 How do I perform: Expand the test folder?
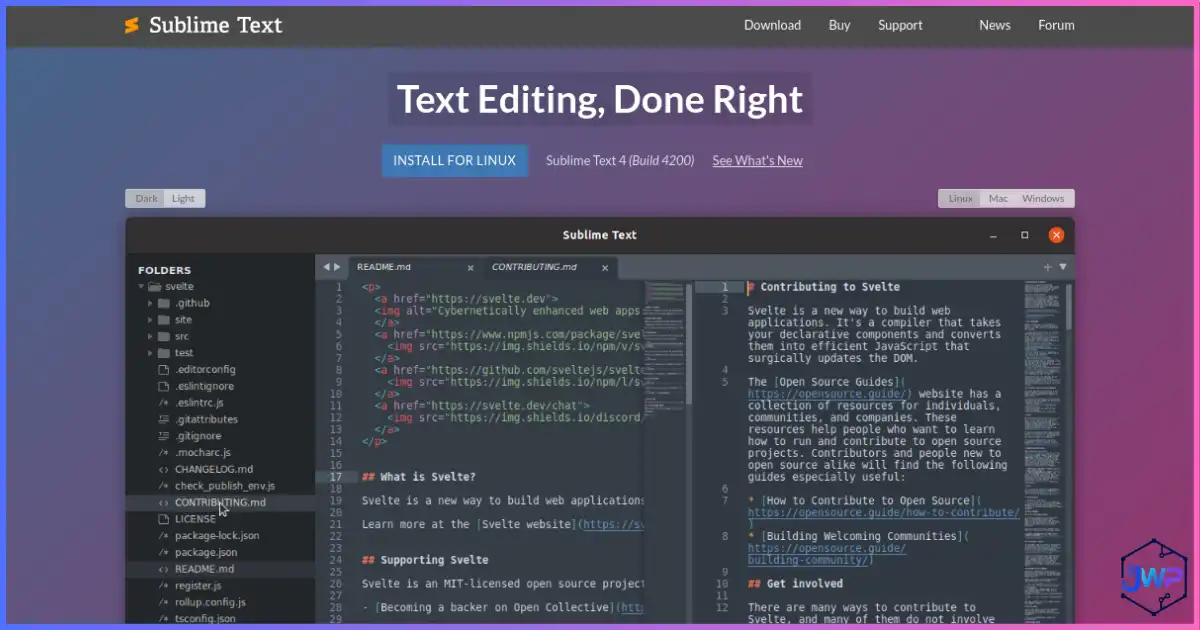tap(151, 353)
